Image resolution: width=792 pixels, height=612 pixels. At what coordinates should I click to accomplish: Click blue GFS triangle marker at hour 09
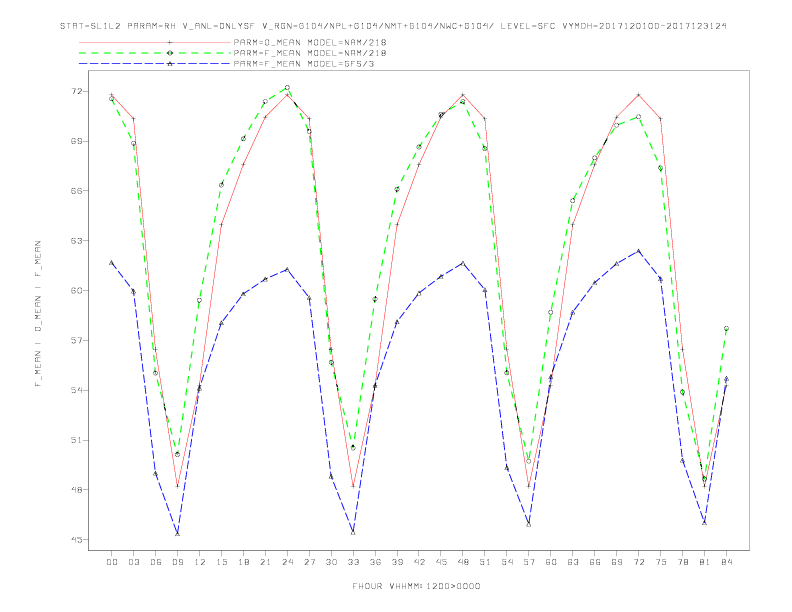pos(177,534)
